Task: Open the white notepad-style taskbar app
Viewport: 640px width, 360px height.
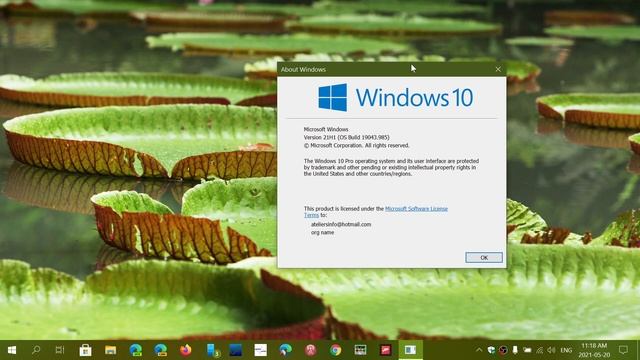Action: pos(260,350)
